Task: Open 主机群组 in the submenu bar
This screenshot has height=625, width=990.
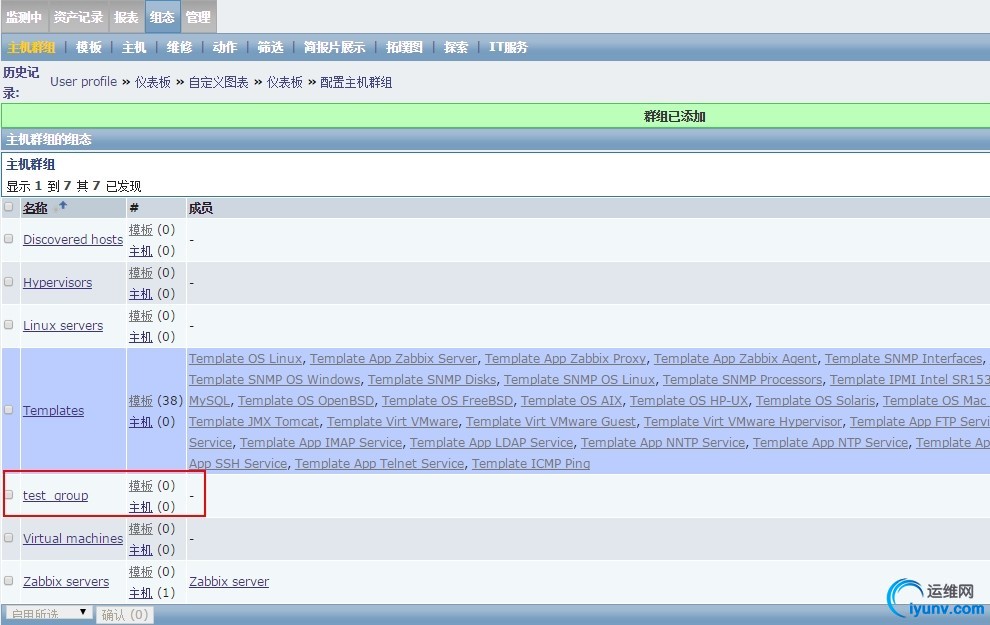Action: (x=32, y=47)
